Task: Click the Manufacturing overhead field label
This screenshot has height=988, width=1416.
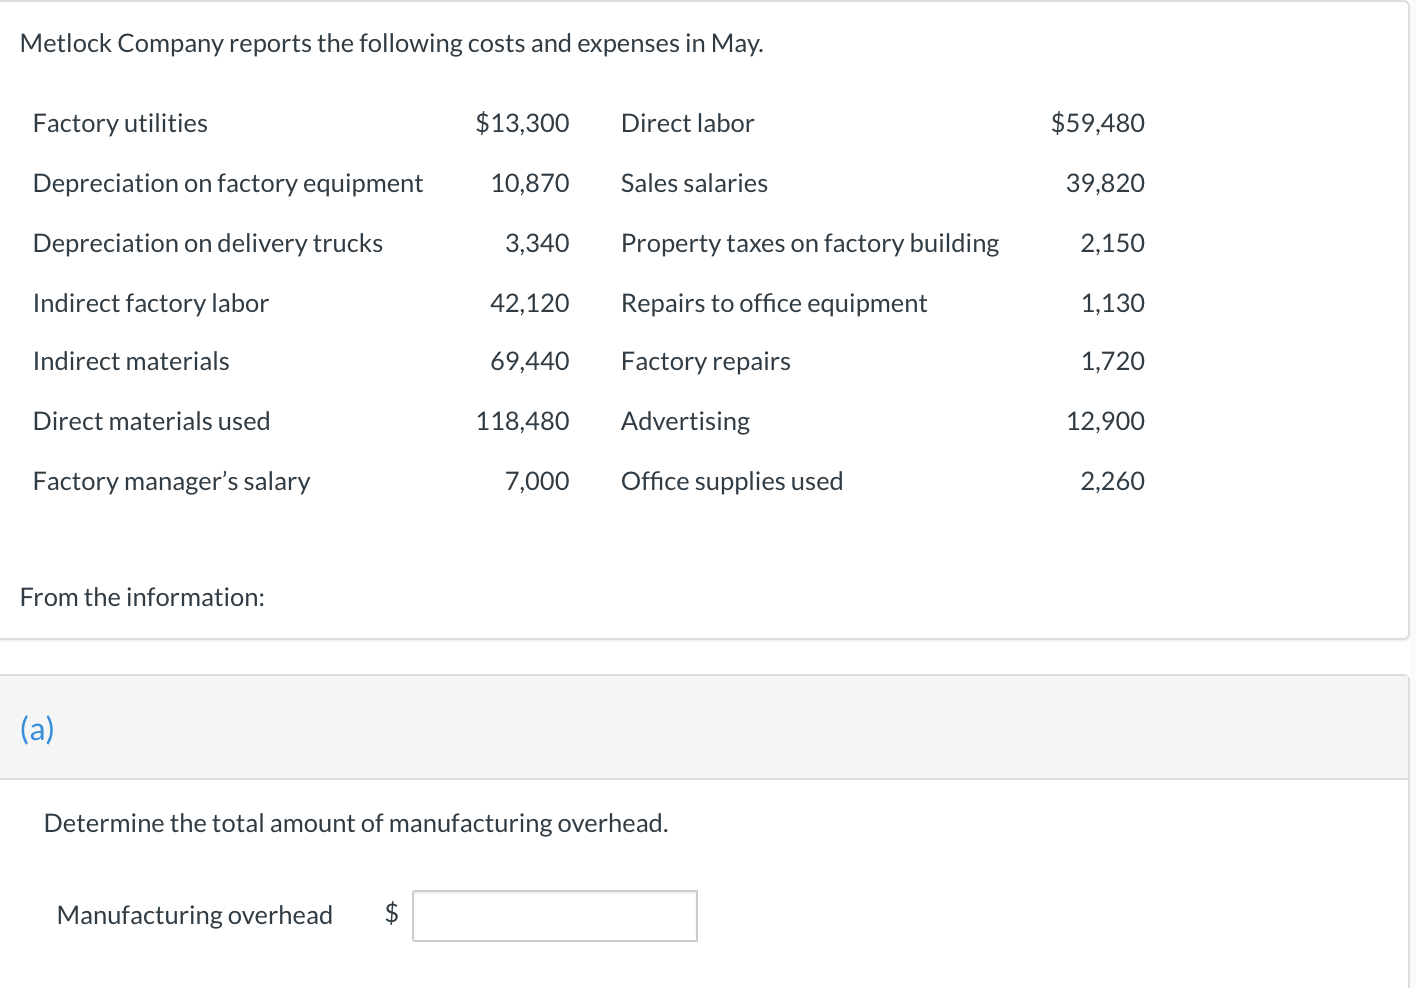Action: [195, 915]
